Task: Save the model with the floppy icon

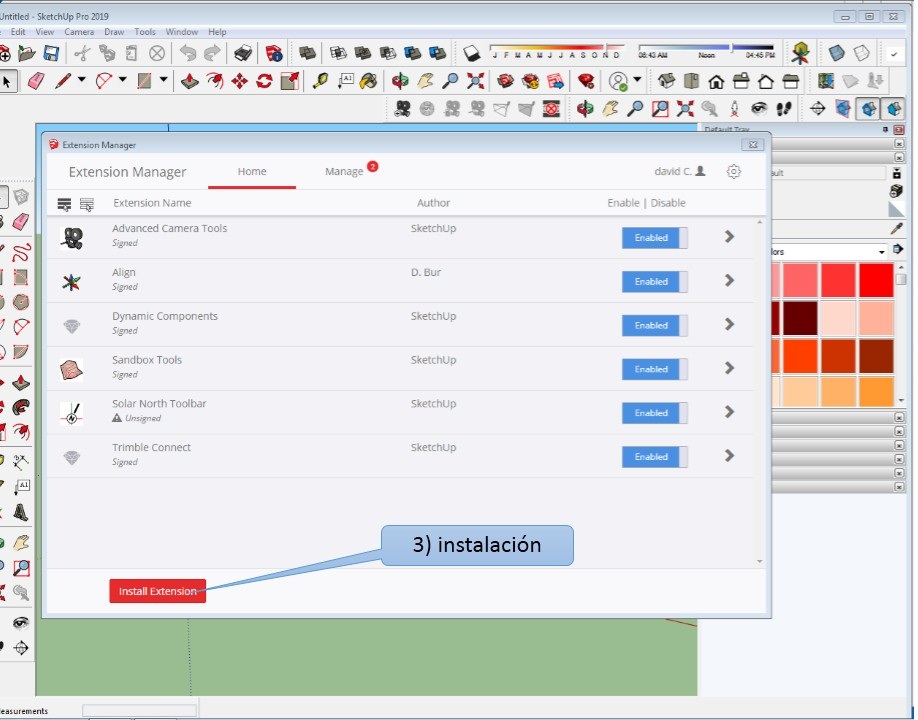Action: (x=51, y=54)
